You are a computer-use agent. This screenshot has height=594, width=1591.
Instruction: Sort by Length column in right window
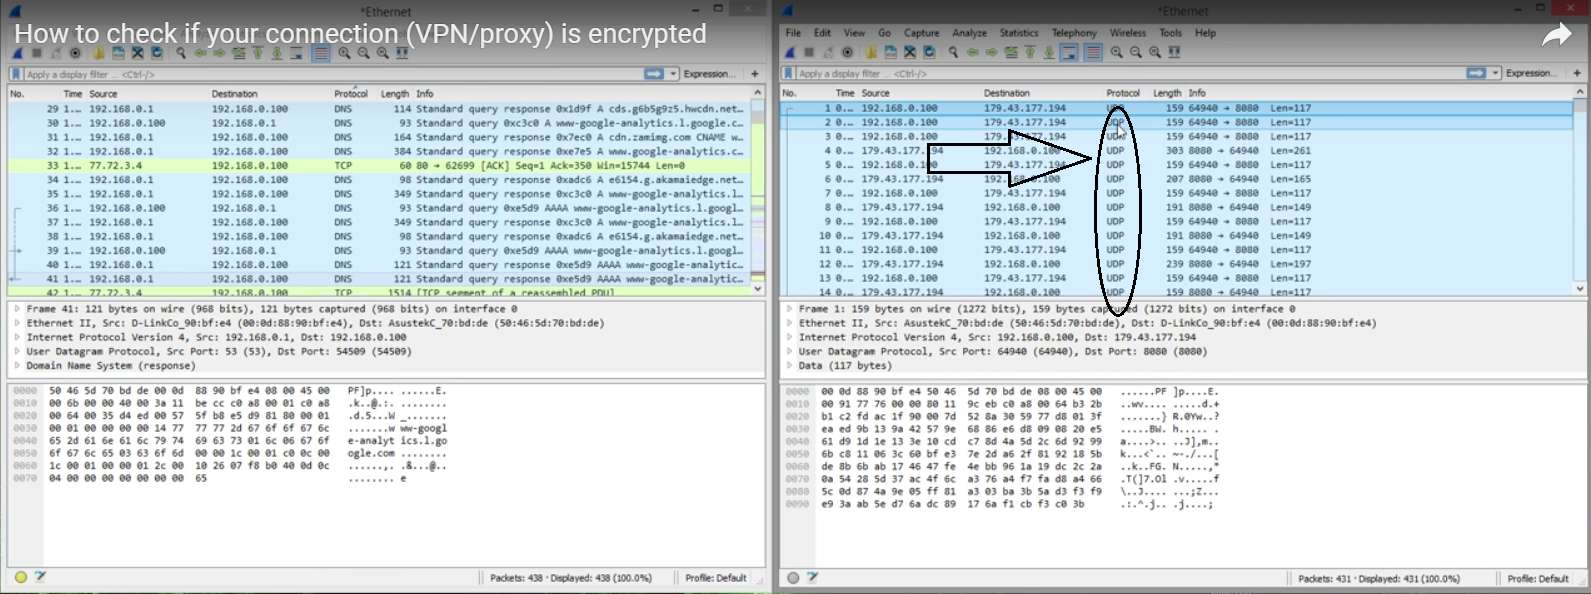click(1167, 93)
